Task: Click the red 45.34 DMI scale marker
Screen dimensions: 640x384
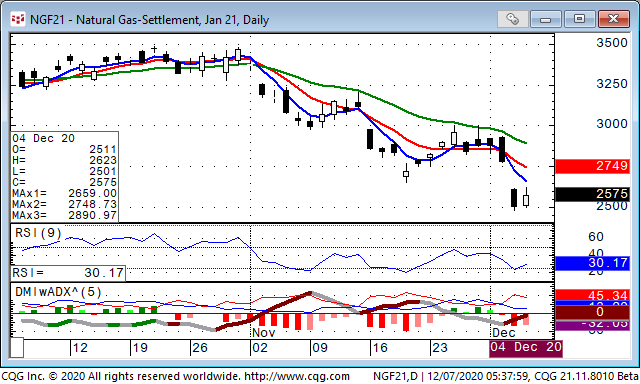Action: click(592, 295)
